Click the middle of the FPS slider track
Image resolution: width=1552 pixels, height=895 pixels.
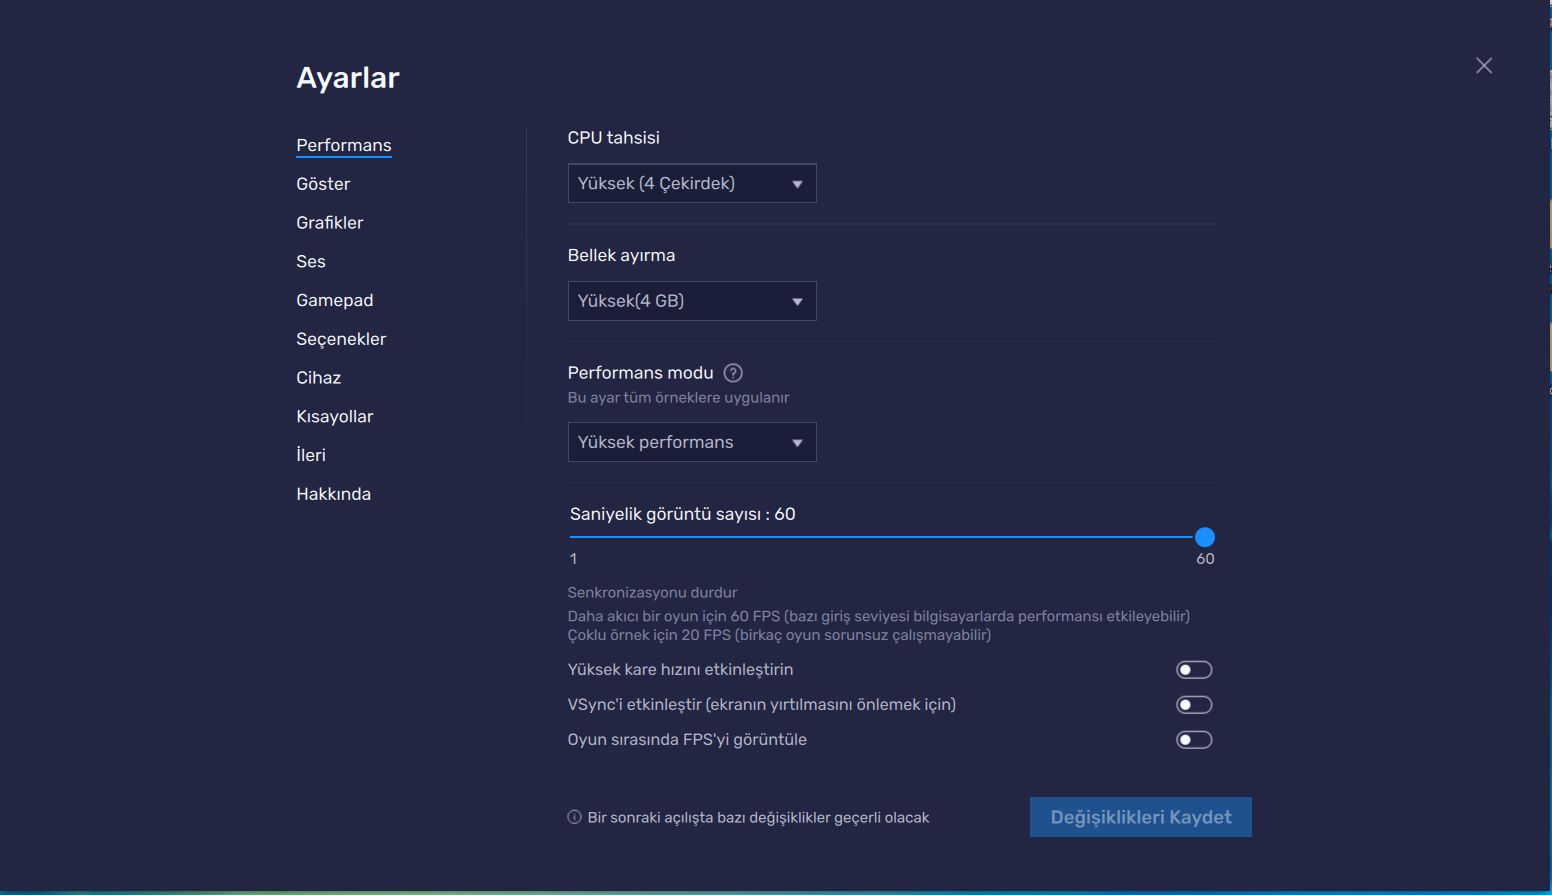(887, 537)
